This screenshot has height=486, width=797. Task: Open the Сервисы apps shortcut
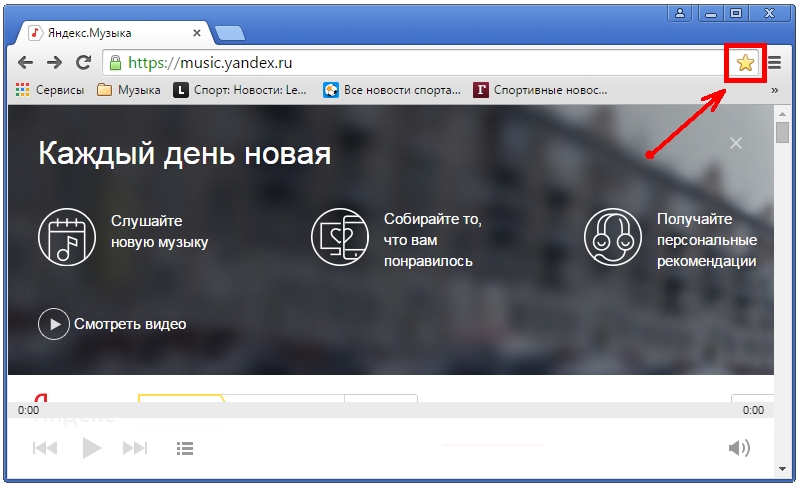click(50, 90)
